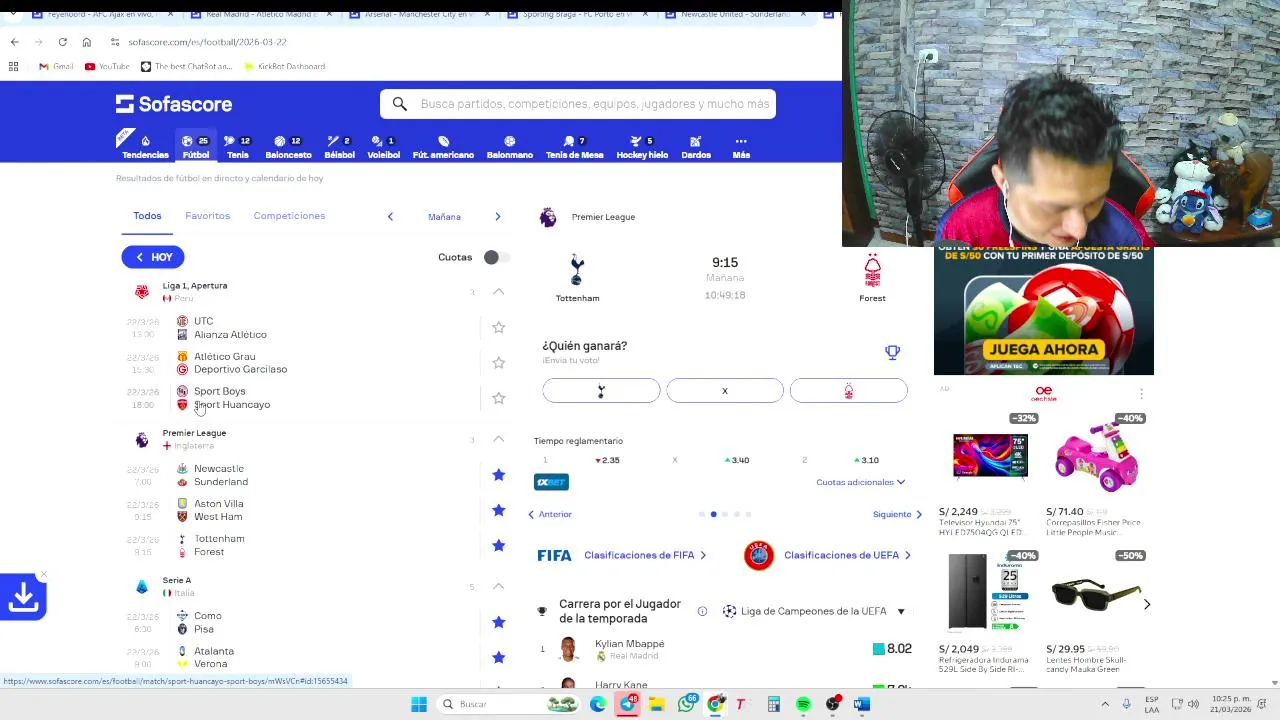Open the Windows Start menu
1280x720 pixels.
tap(419, 704)
